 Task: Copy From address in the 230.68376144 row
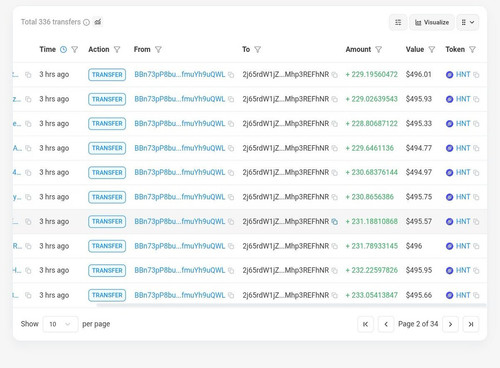[231, 173]
